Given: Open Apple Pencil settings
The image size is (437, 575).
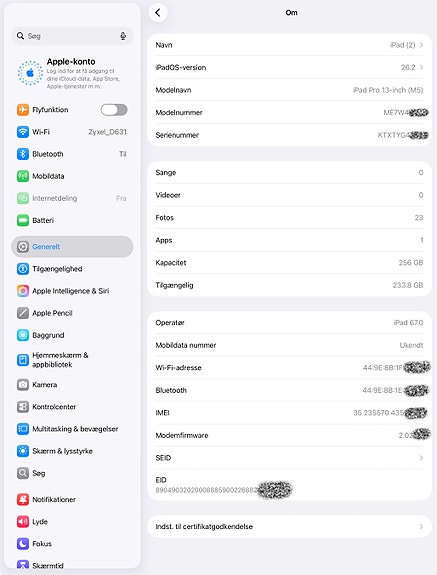Looking at the screenshot, I should pyautogui.click(x=72, y=313).
